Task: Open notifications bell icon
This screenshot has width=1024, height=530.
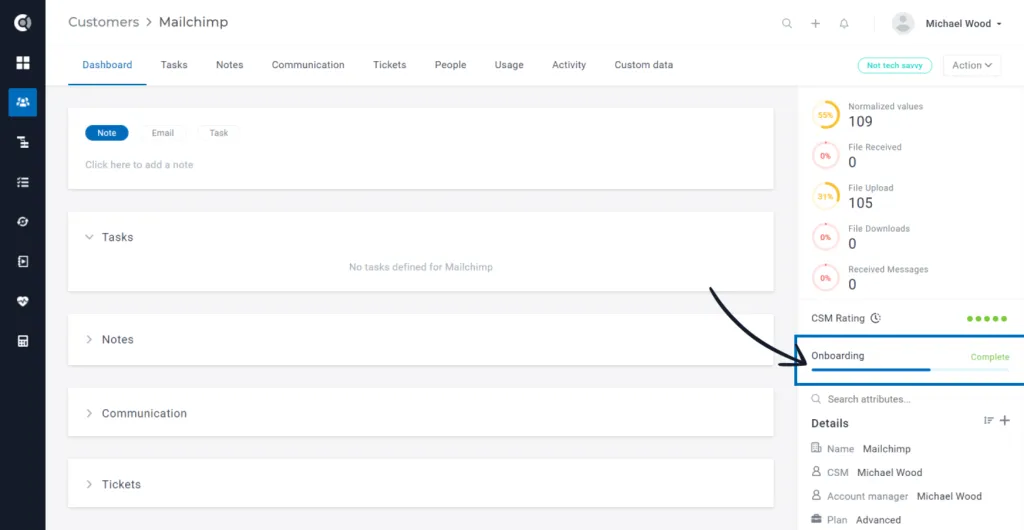Action: click(844, 23)
